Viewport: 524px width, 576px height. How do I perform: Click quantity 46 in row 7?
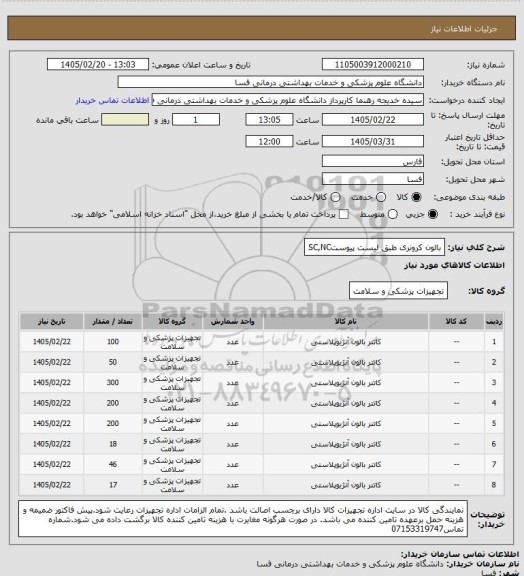113,464
